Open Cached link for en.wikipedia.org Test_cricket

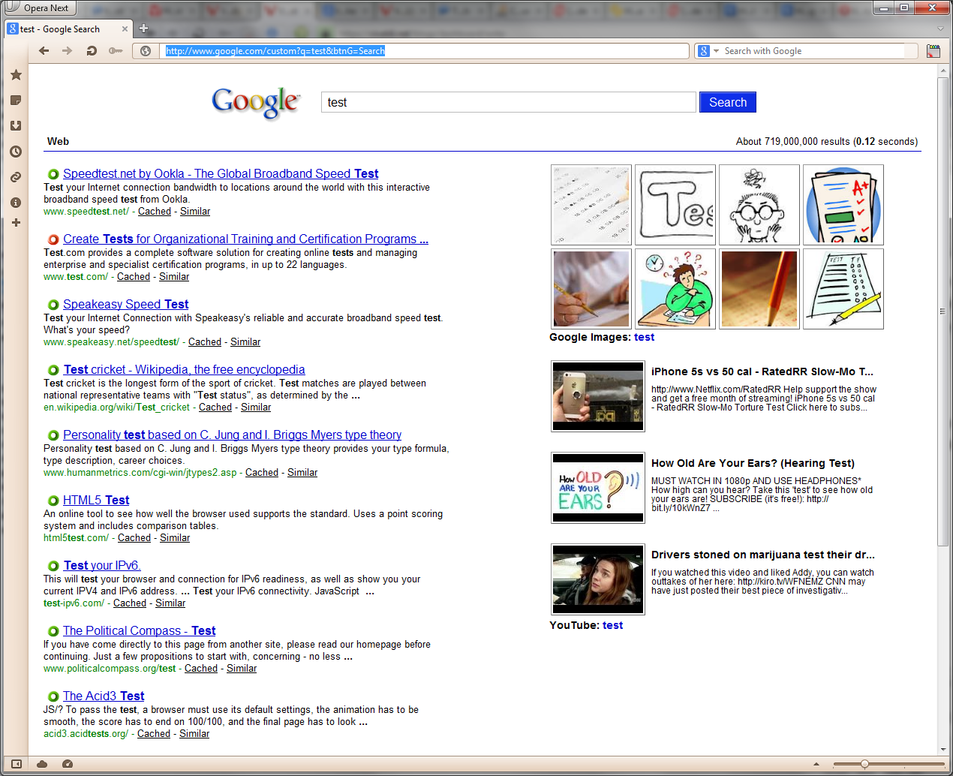click(x=215, y=407)
